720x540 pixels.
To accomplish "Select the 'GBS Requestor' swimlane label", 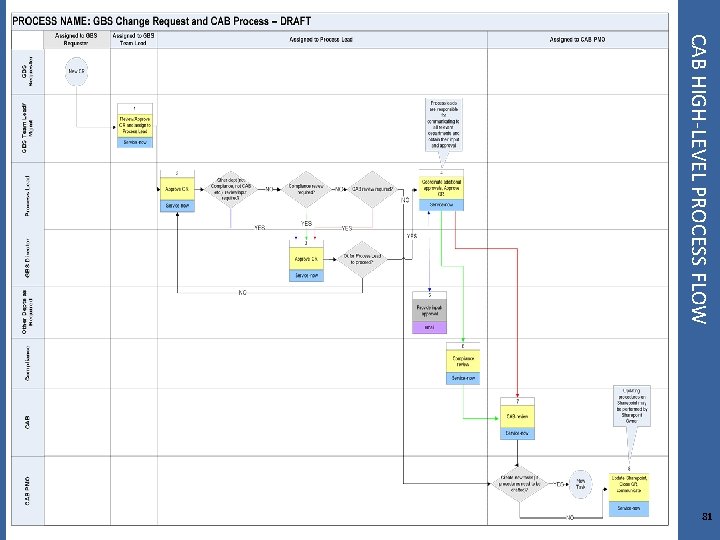I will (x=28, y=71).
